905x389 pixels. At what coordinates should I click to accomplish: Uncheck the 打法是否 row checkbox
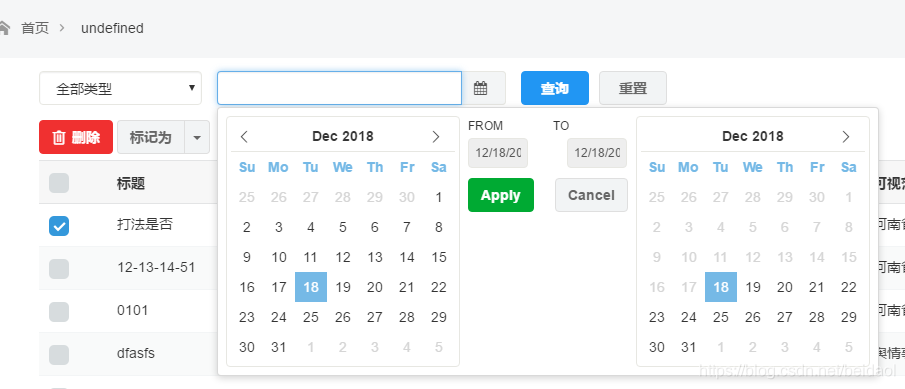(x=59, y=226)
